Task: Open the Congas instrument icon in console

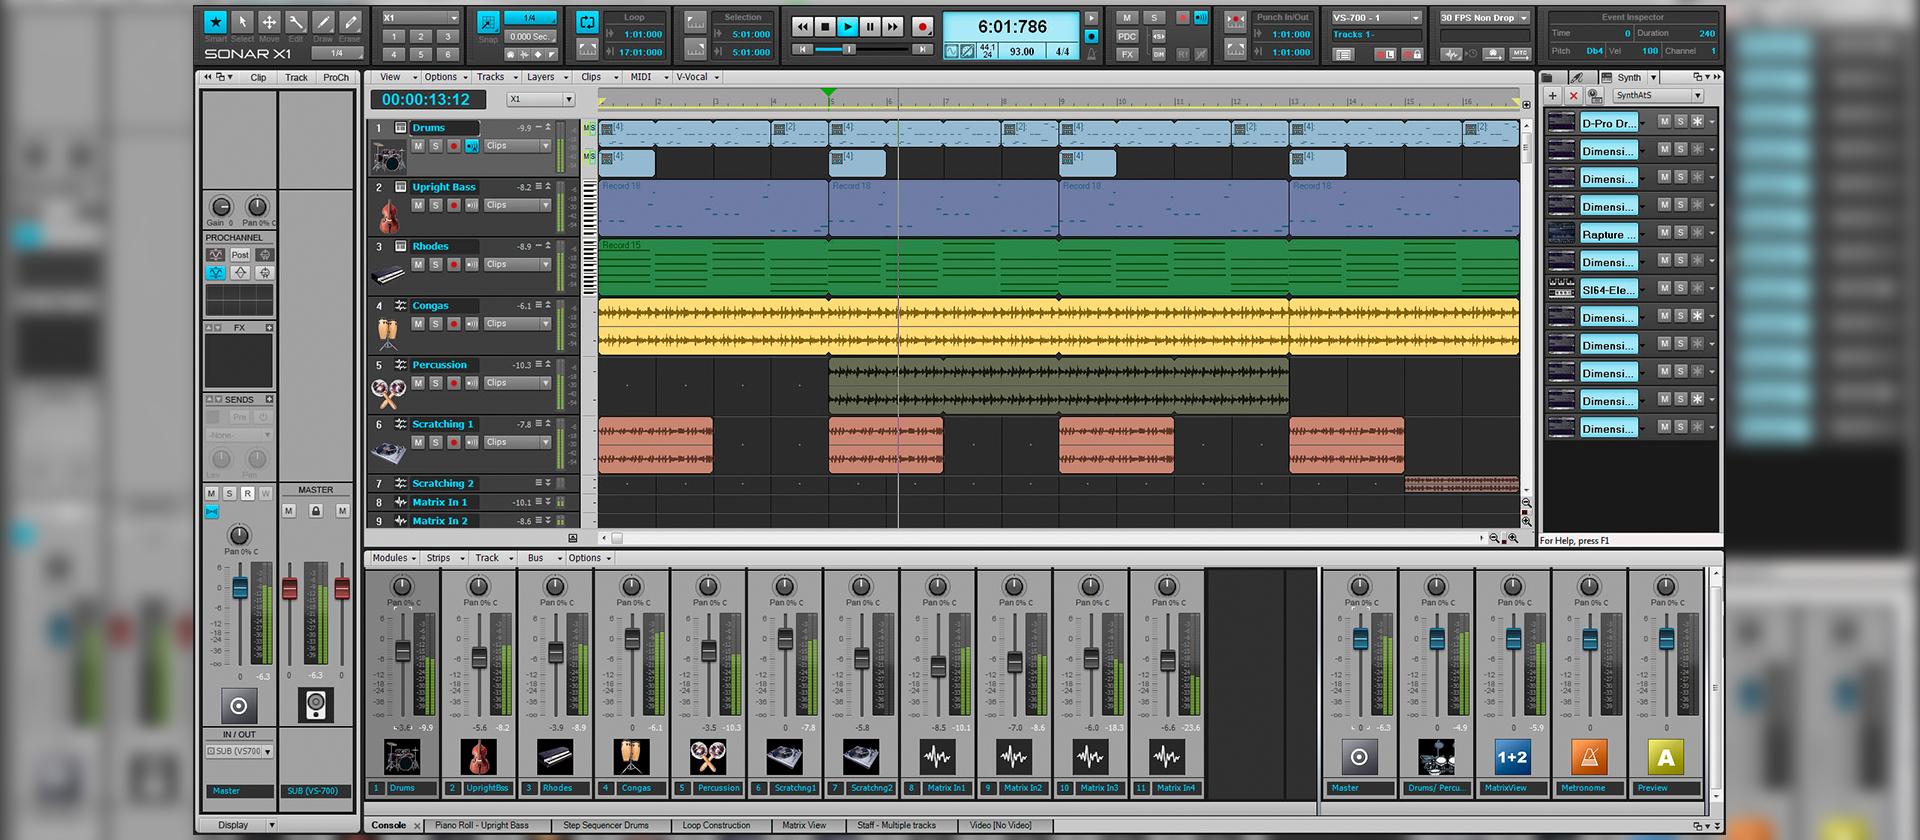Action: click(x=631, y=757)
